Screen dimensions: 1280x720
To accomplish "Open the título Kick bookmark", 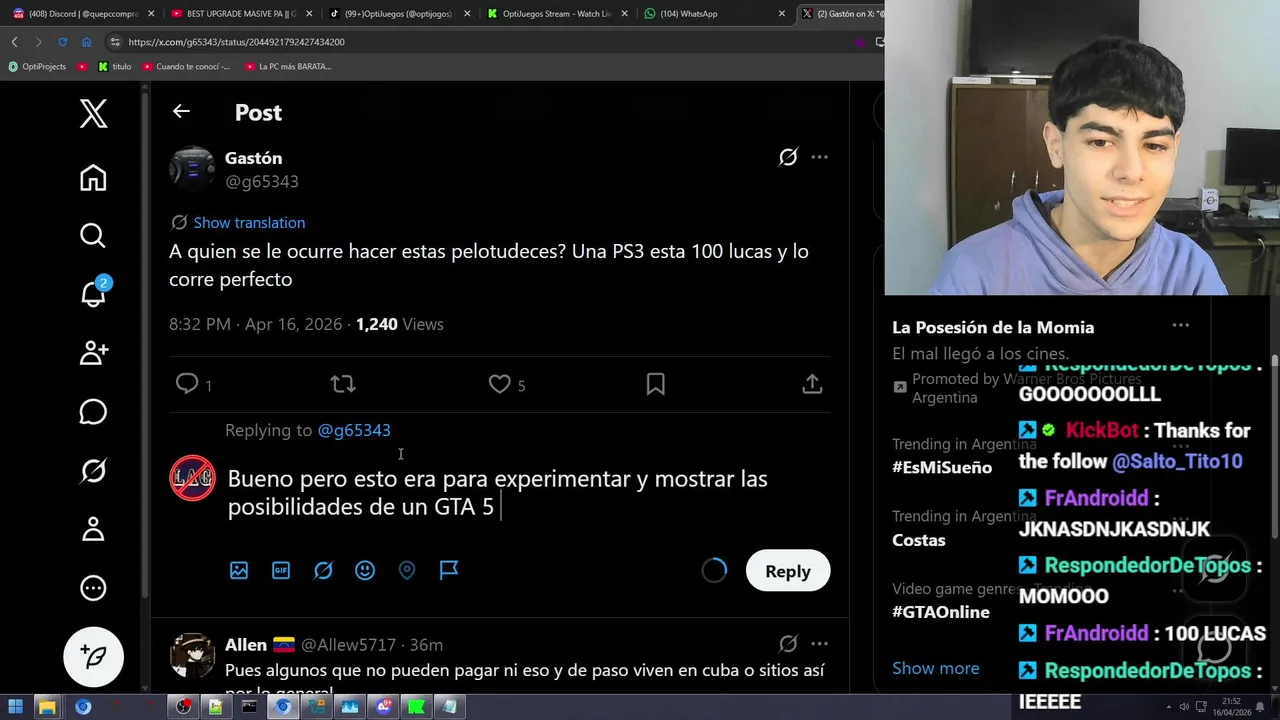I will (115, 66).
